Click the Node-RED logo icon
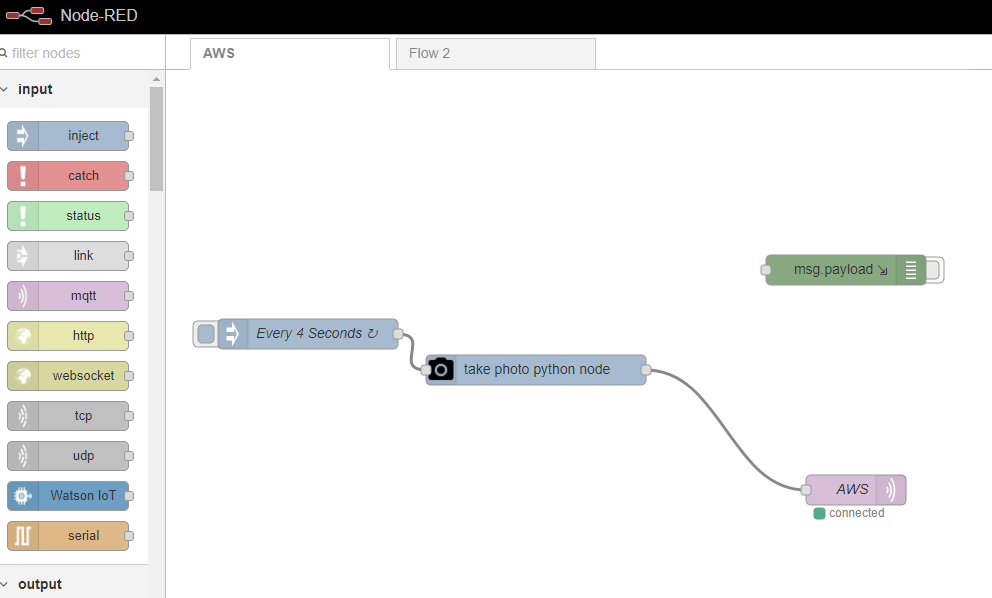The height and width of the screenshot is (598, 992). pos(29,15)
